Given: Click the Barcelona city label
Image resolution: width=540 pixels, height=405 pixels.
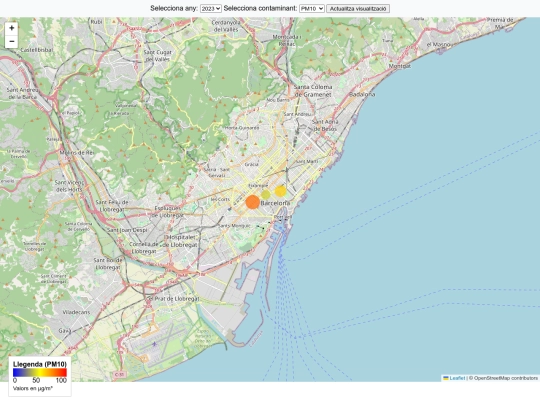Looking at the screenshot, I should coord(275,203).
